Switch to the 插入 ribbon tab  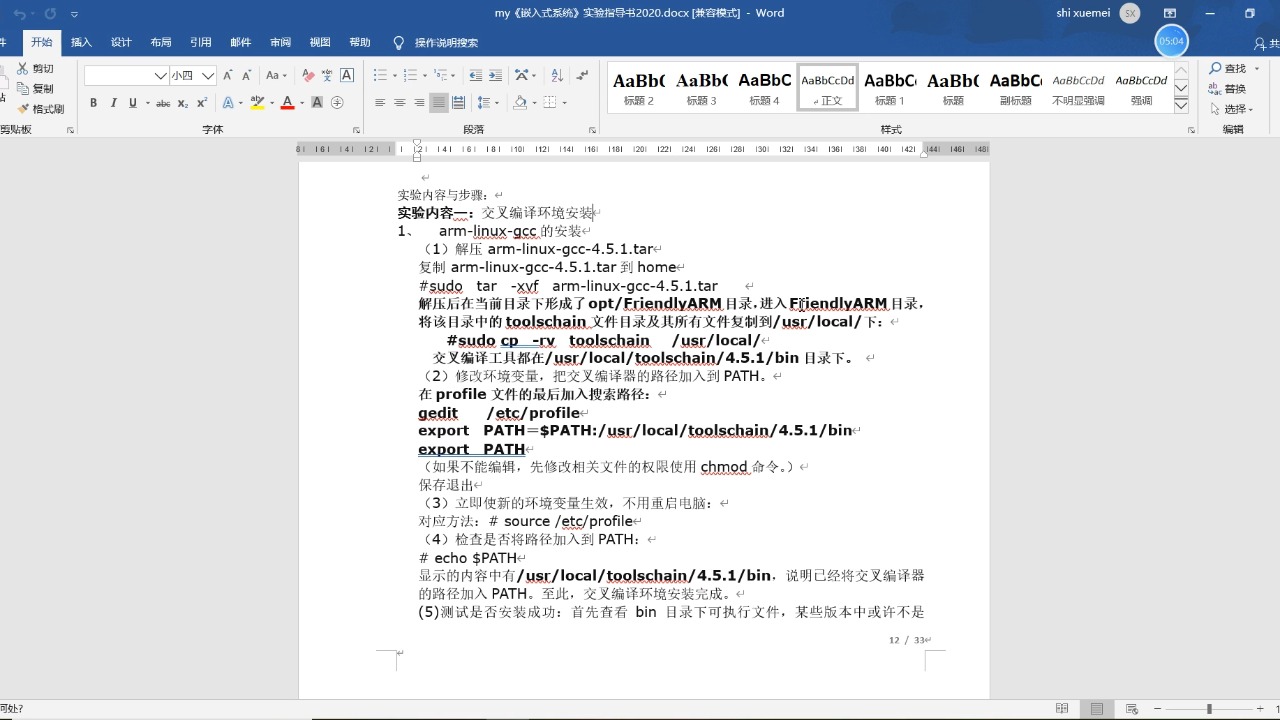click(x=81, y=42)
